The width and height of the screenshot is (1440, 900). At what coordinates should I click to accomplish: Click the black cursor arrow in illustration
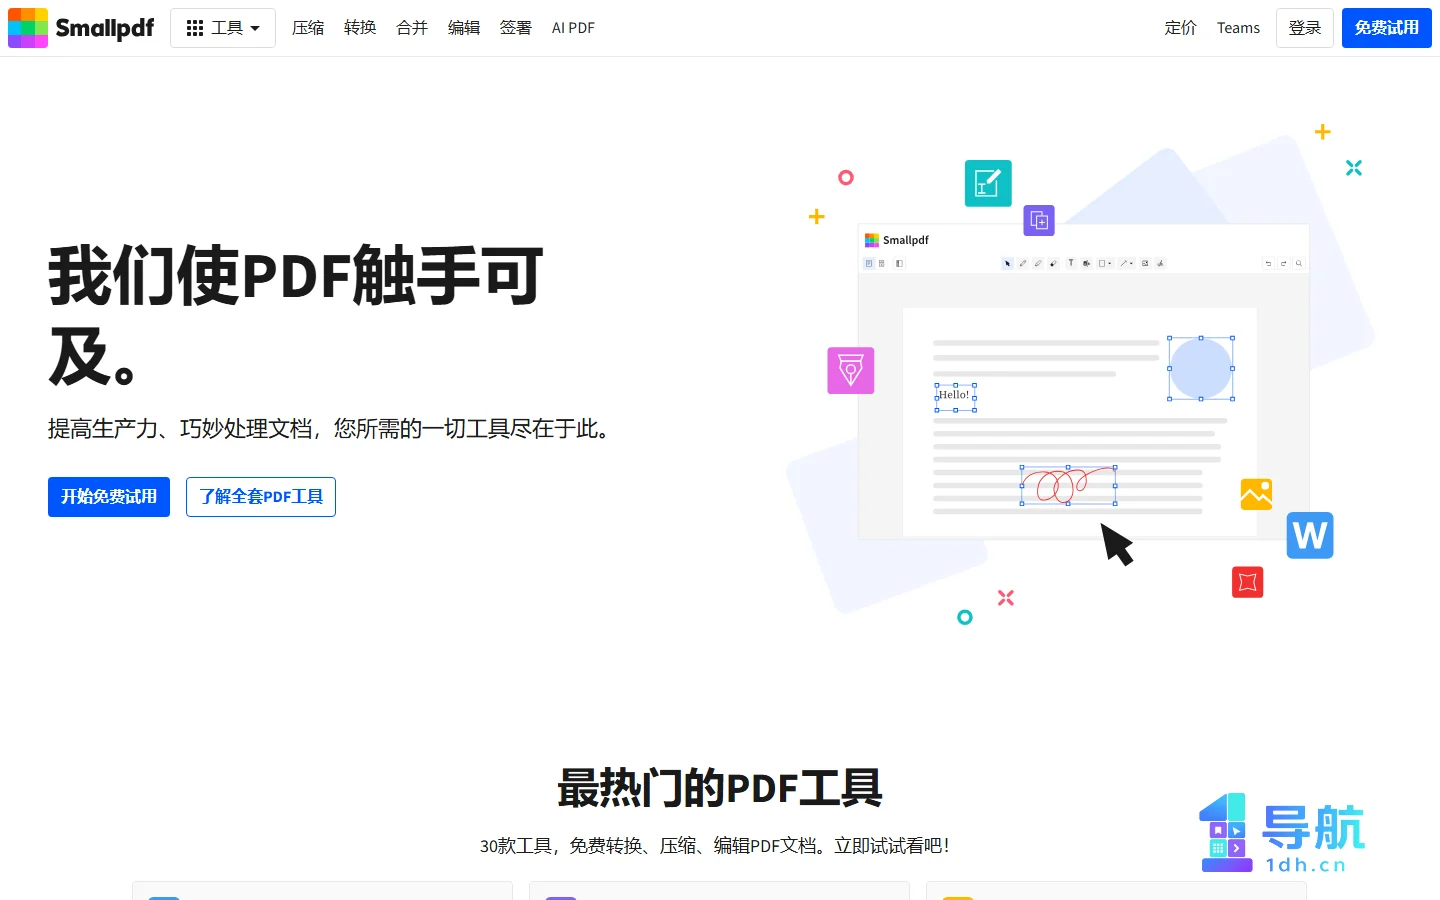(1117, 544)
